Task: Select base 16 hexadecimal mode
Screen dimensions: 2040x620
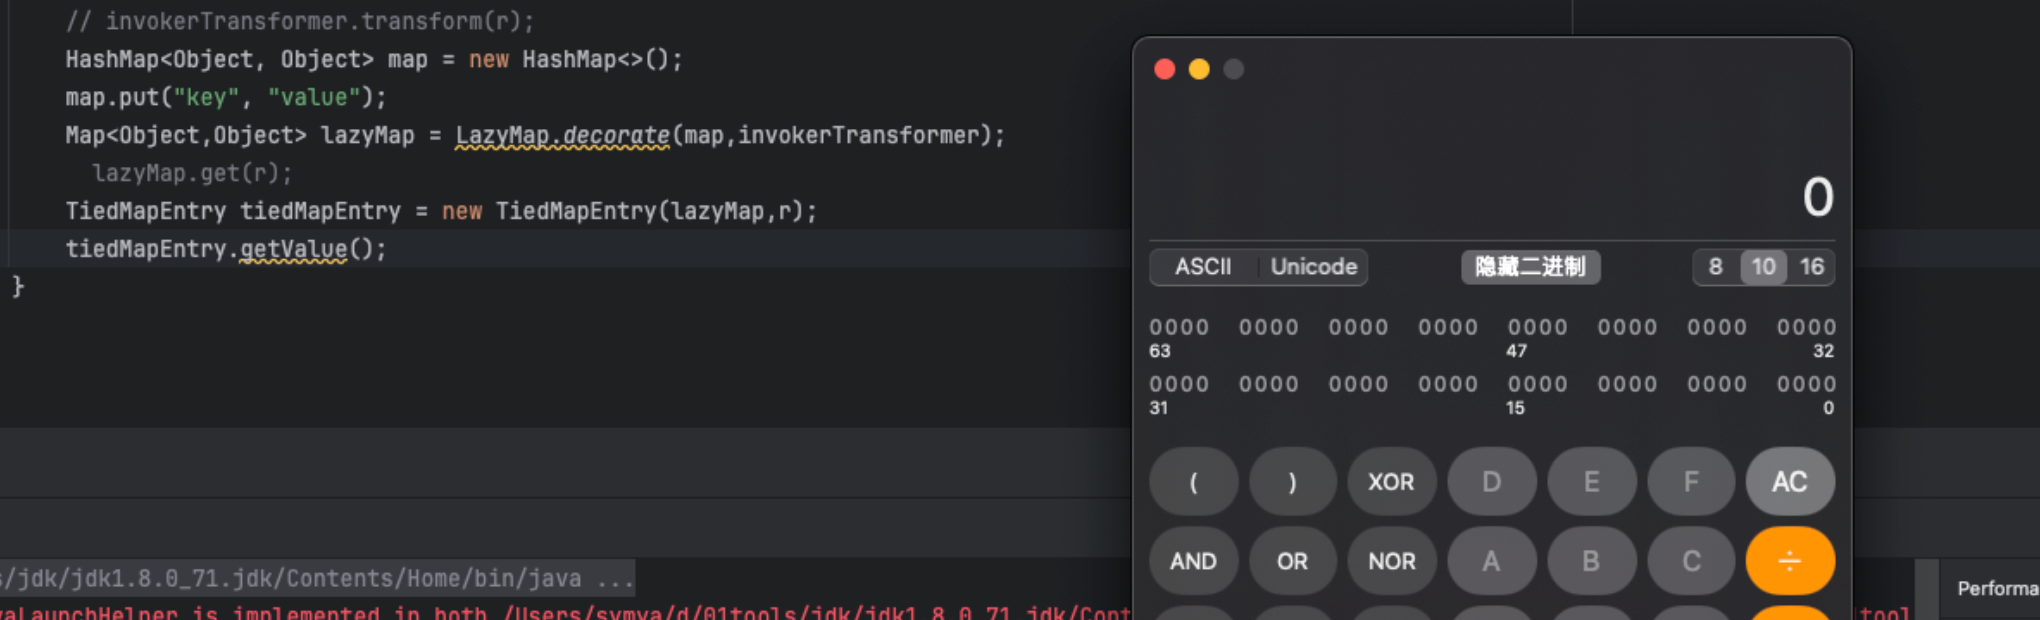Action: click(1812, 267)
